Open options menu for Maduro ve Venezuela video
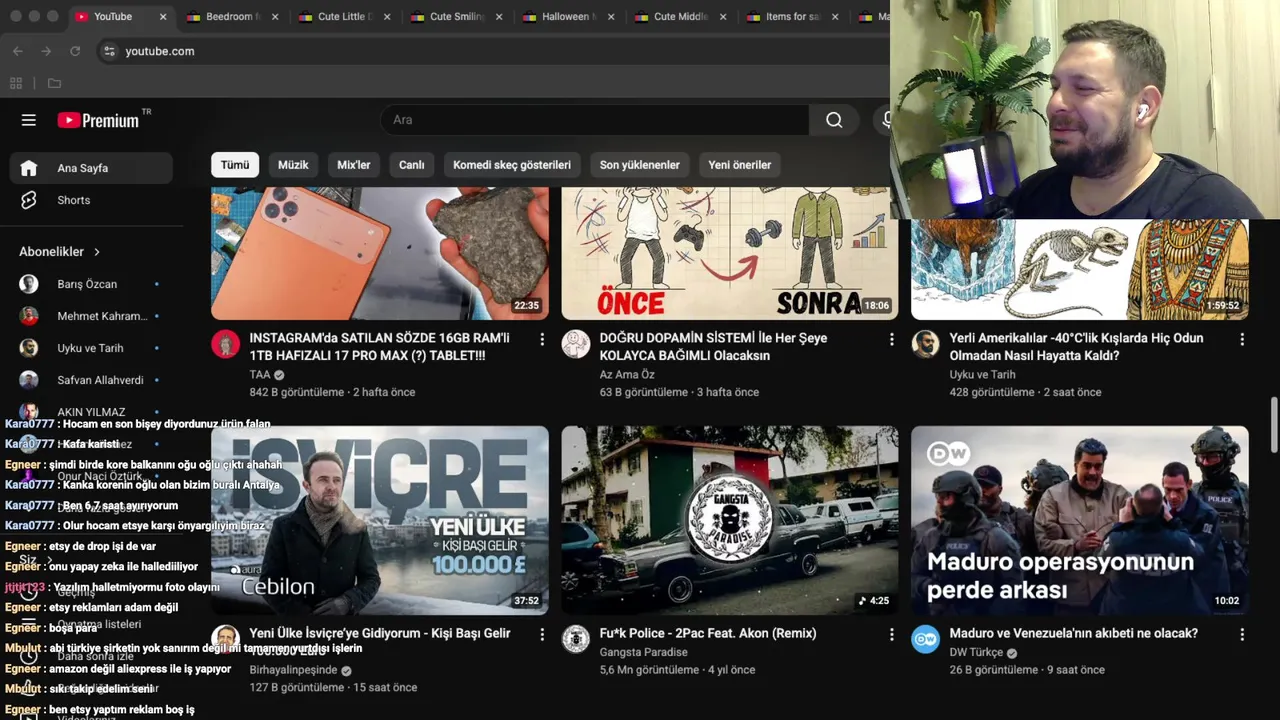This screenshot has width=1280, height=720. (x=1242, y=635)
